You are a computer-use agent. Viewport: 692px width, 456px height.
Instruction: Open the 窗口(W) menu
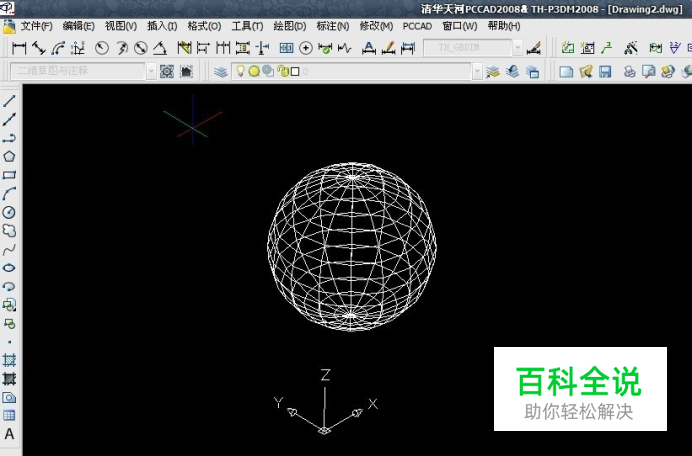click(x=460, y=26)
